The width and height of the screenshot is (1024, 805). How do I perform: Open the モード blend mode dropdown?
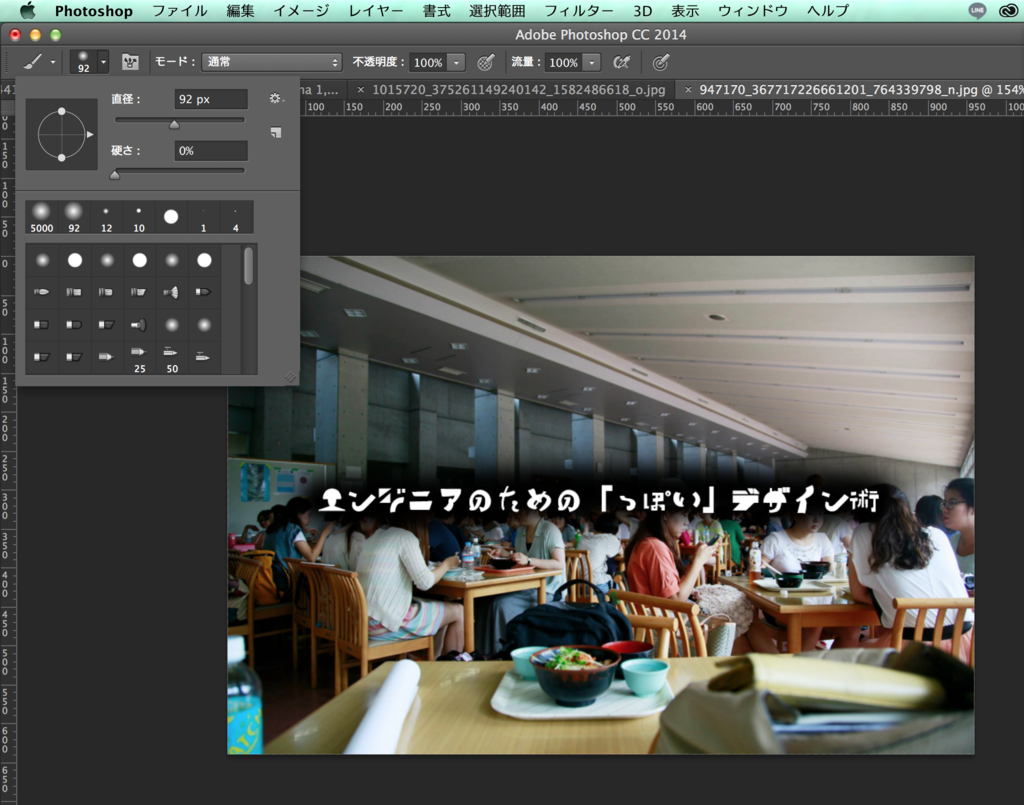271,62
